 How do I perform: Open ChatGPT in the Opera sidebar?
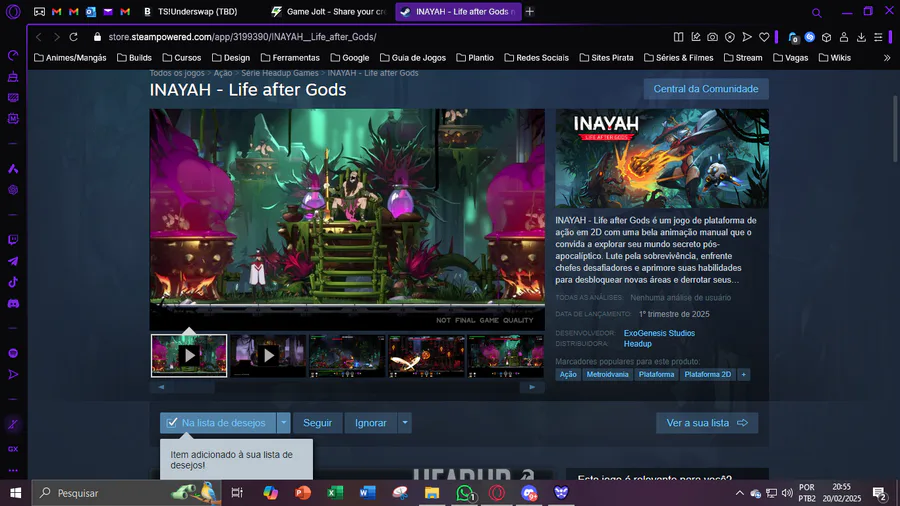(13, 190)
